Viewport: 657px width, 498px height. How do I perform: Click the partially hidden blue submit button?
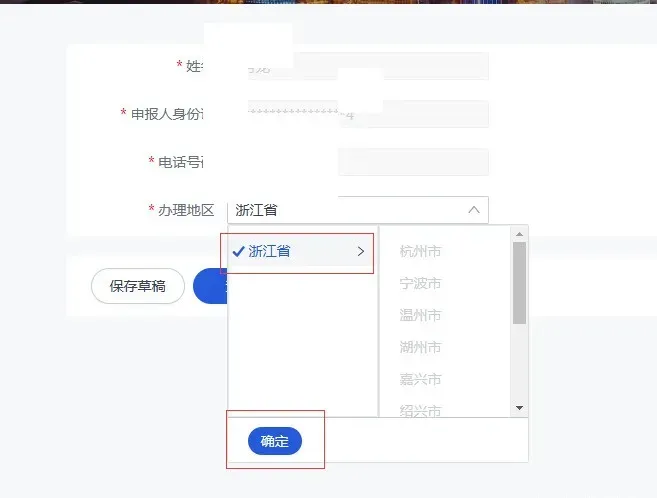tap(210, 286)
